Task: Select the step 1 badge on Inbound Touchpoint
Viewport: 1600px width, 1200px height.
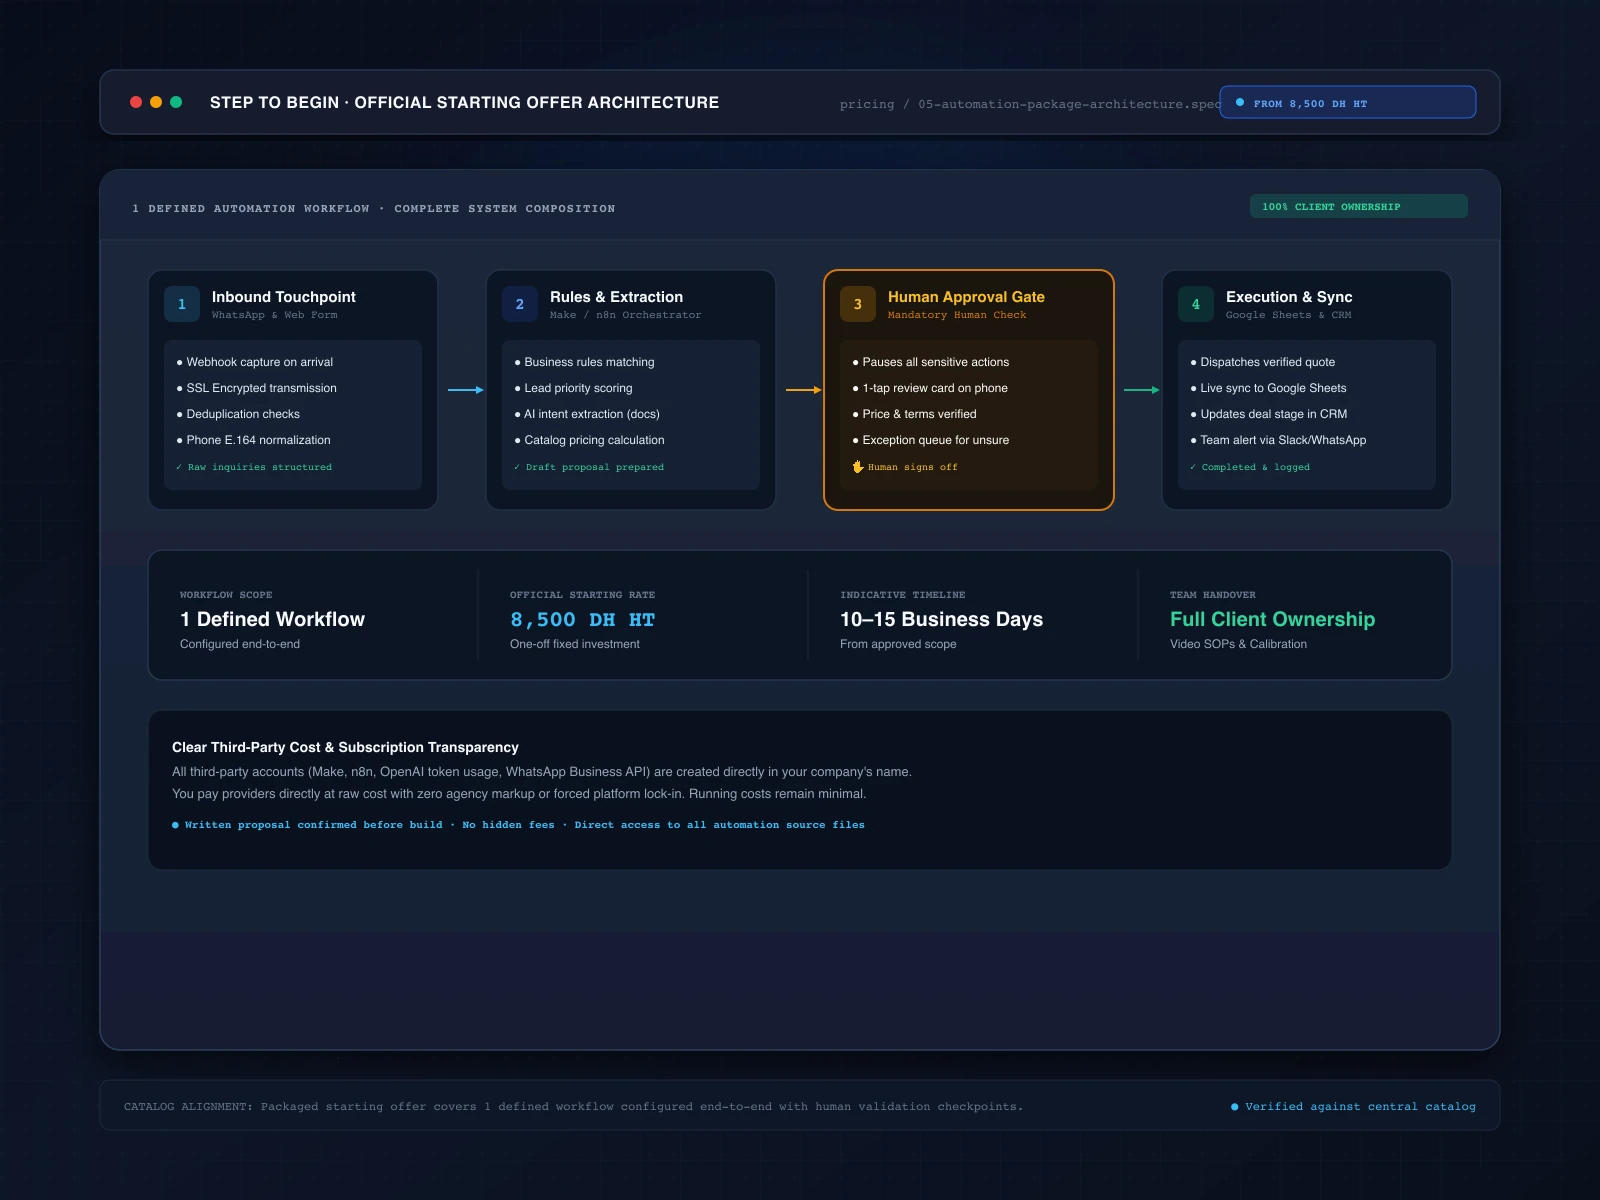Action: click(x=182, y=304)
